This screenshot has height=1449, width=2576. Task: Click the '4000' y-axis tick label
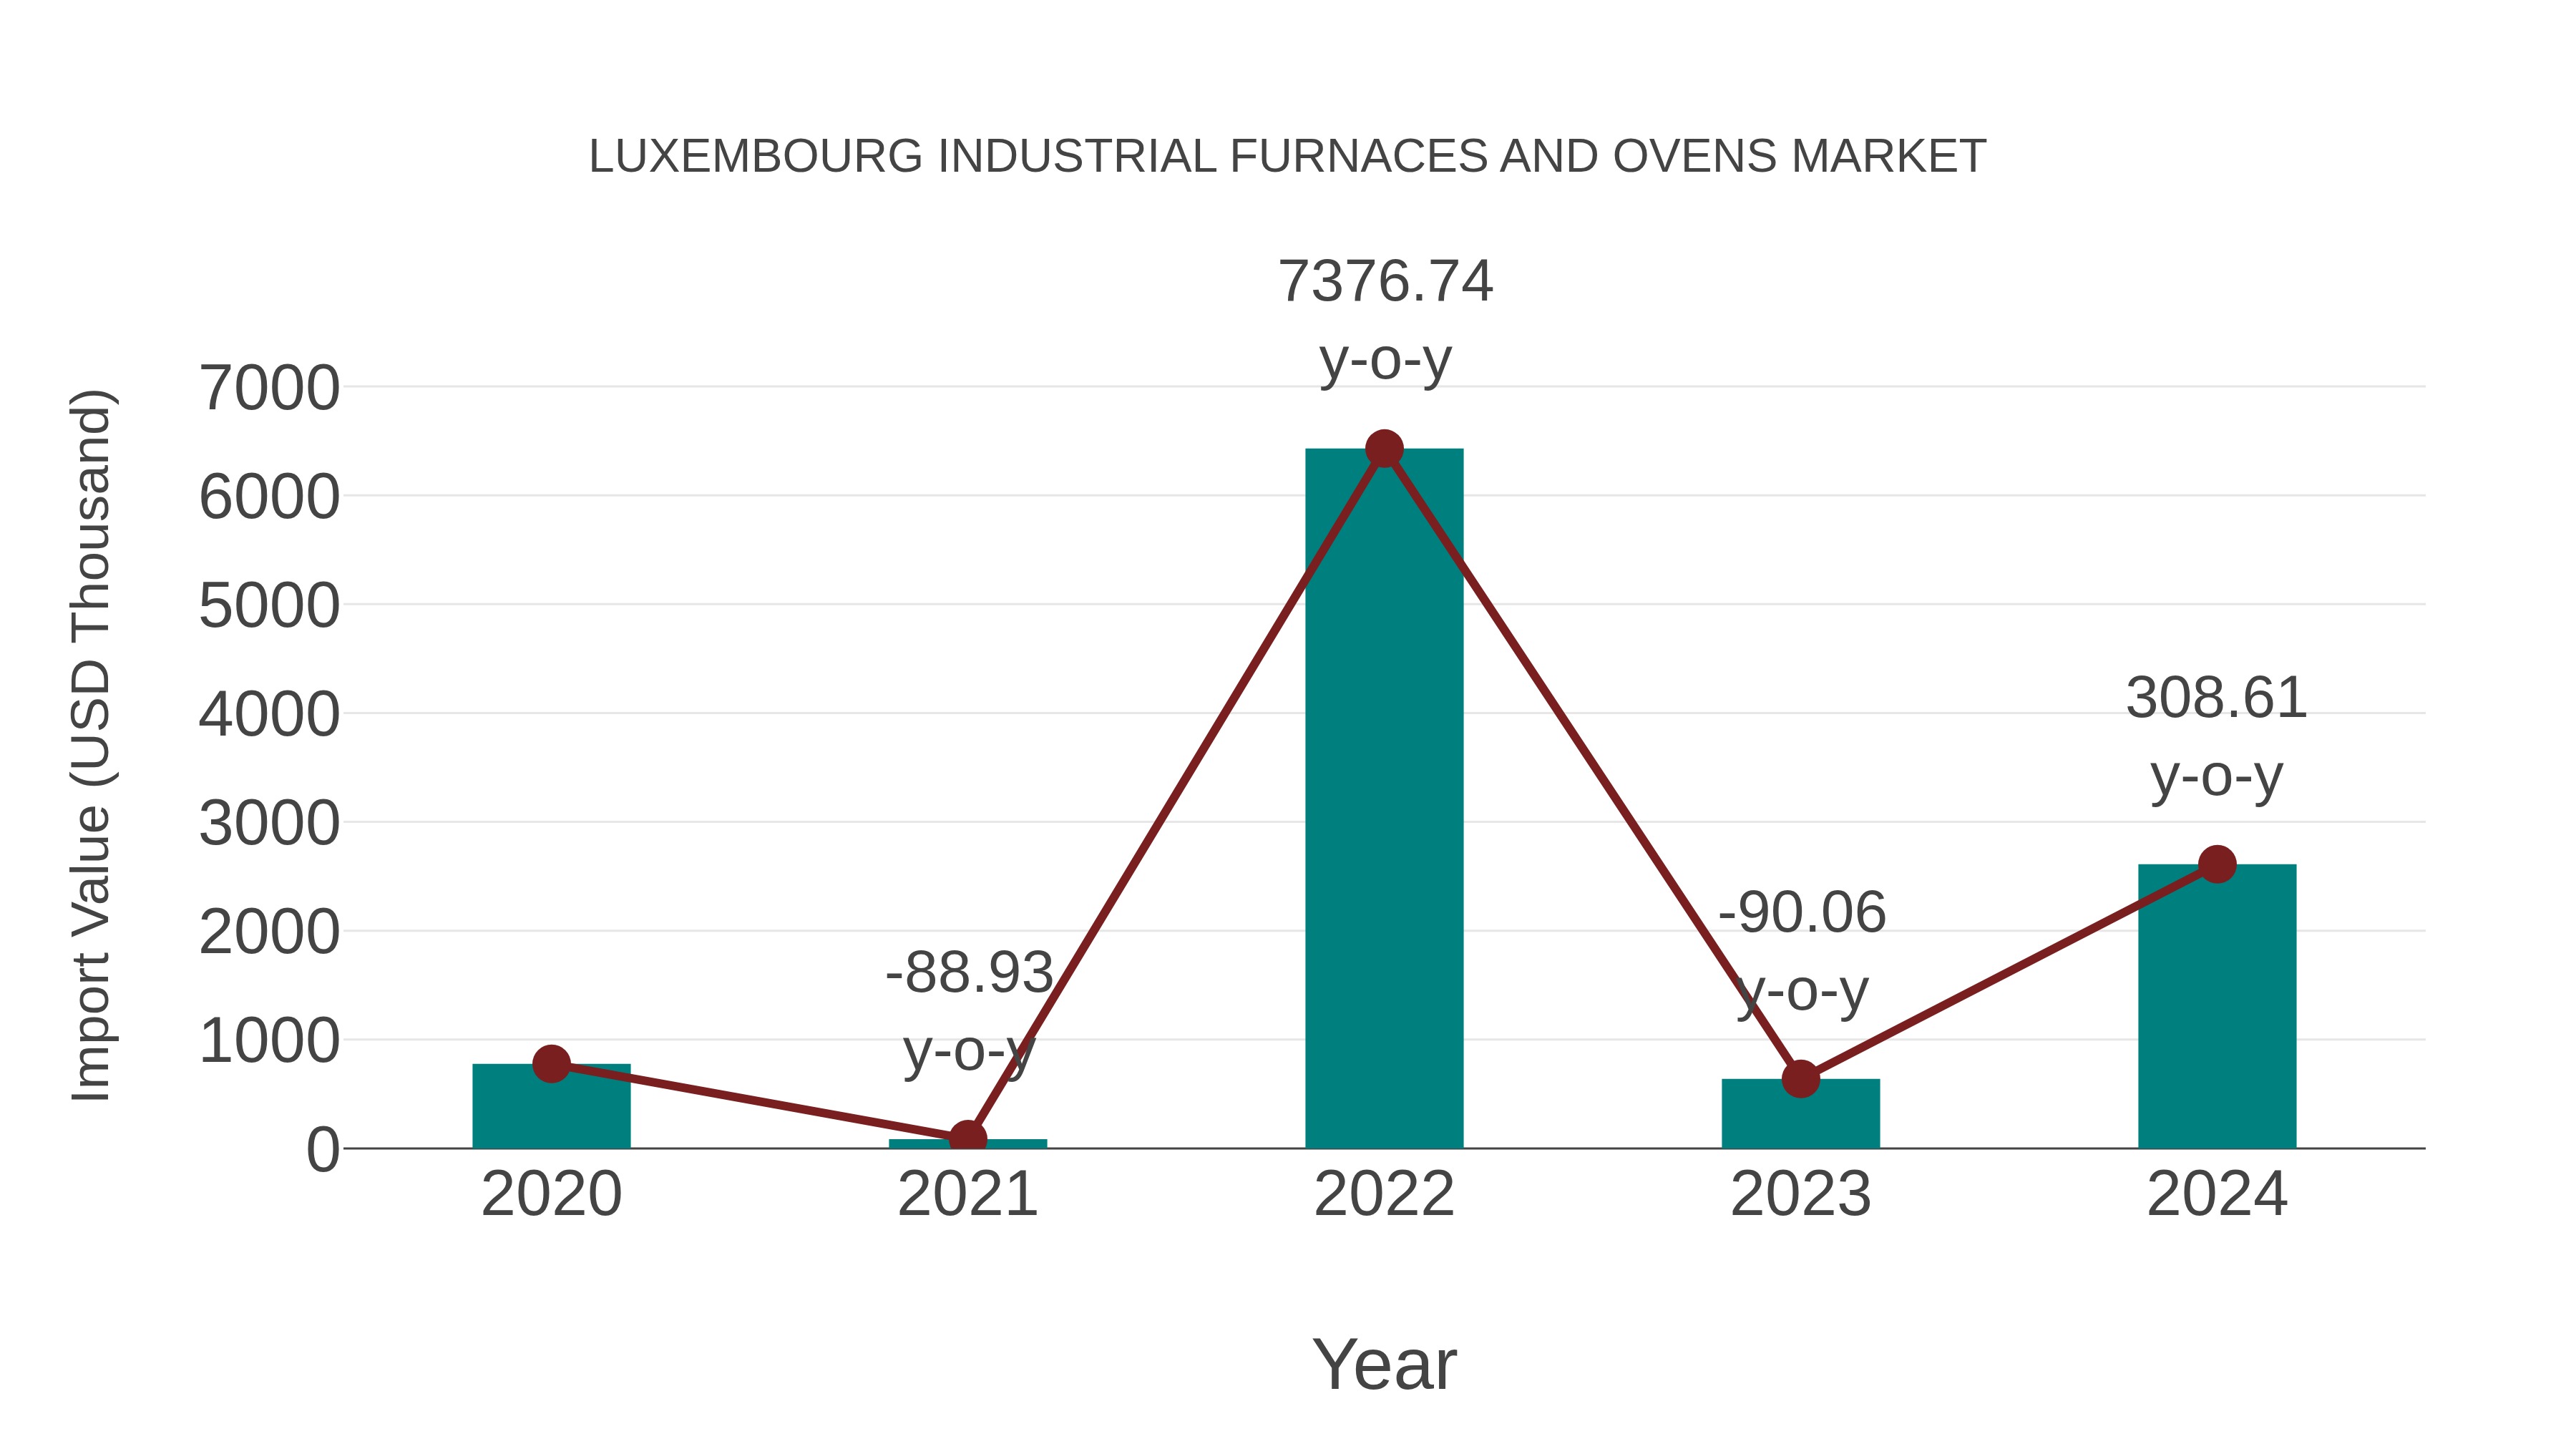pos(269,715)
